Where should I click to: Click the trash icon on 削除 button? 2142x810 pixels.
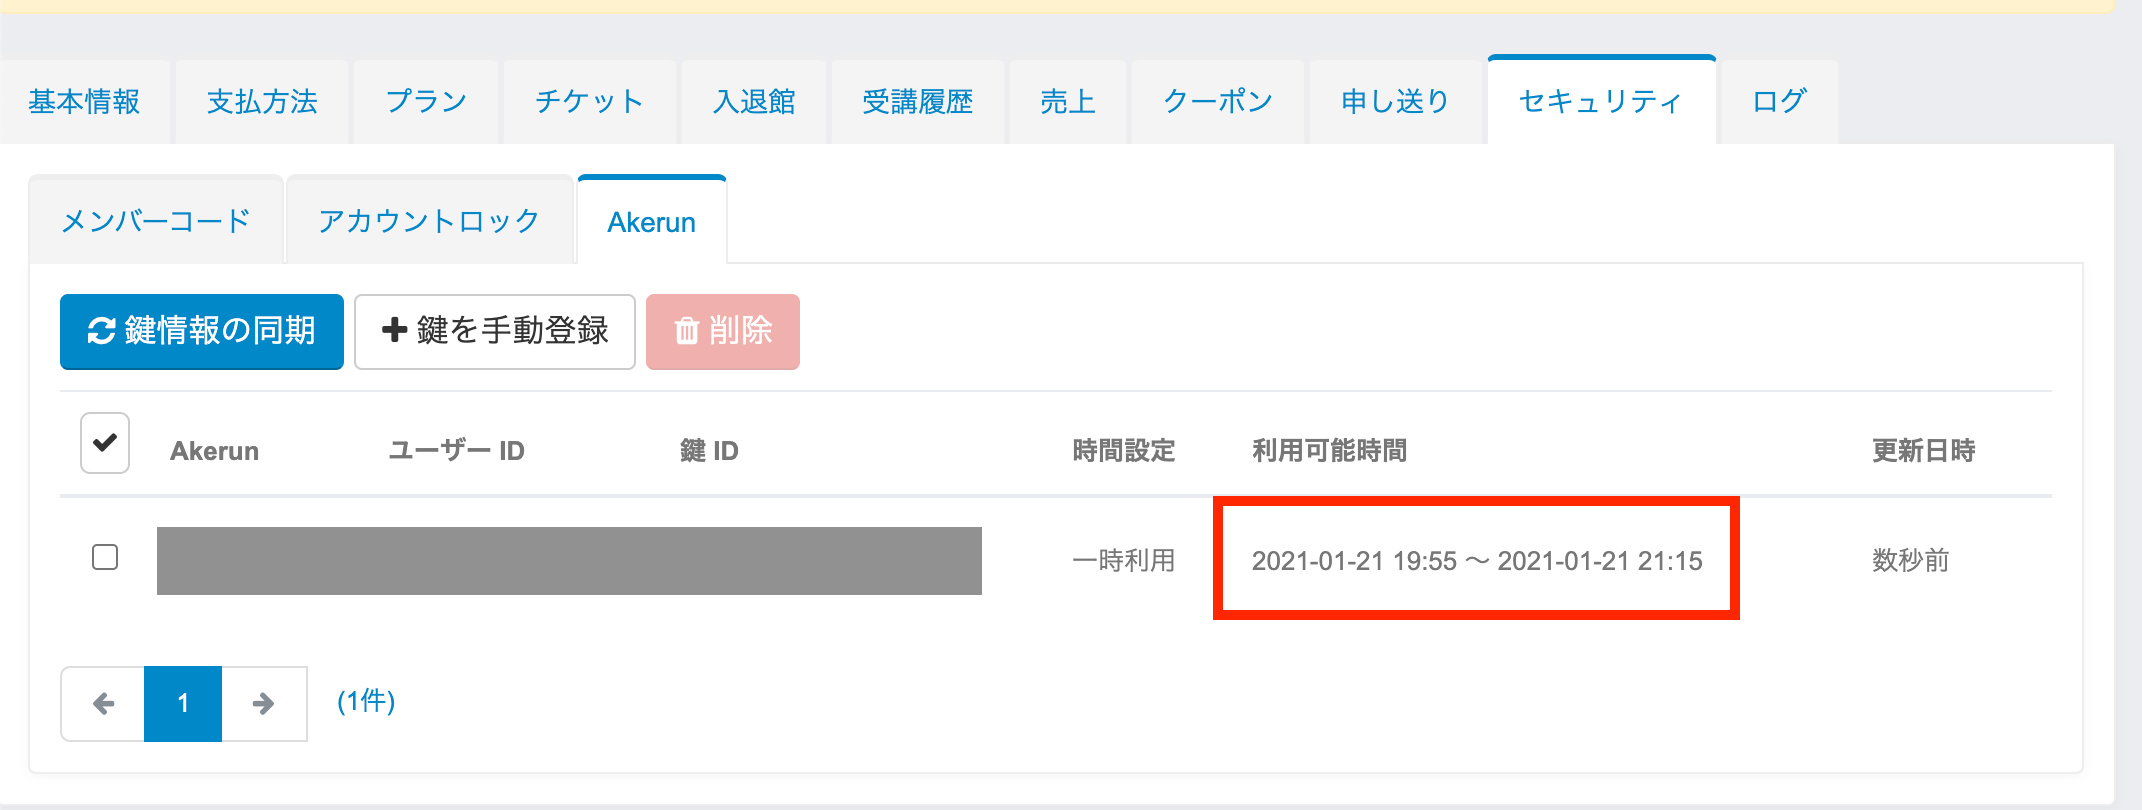click(x=686, y=331)
